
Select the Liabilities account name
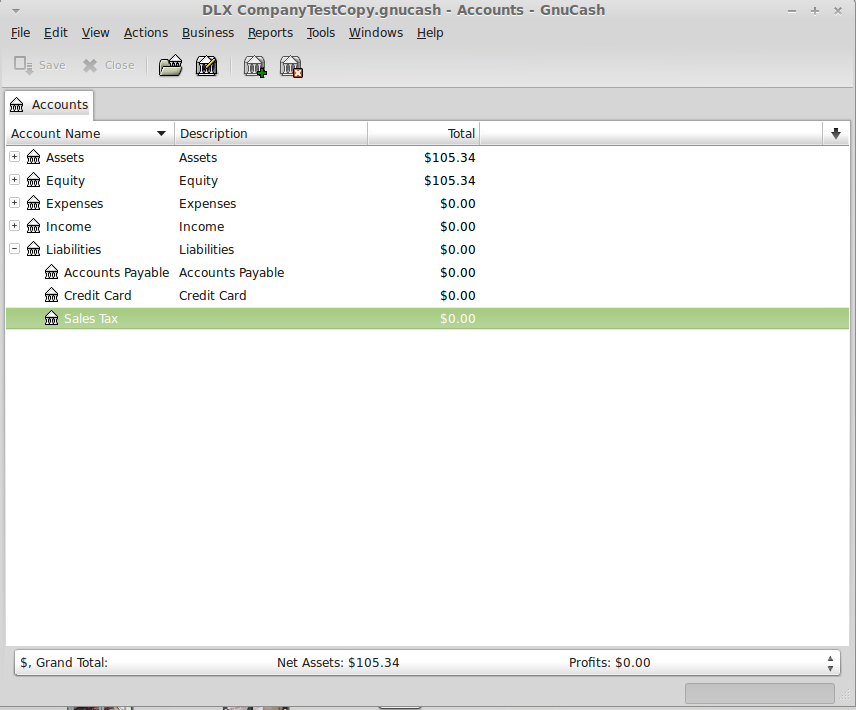pyautogui.click(x=74, y=249)
